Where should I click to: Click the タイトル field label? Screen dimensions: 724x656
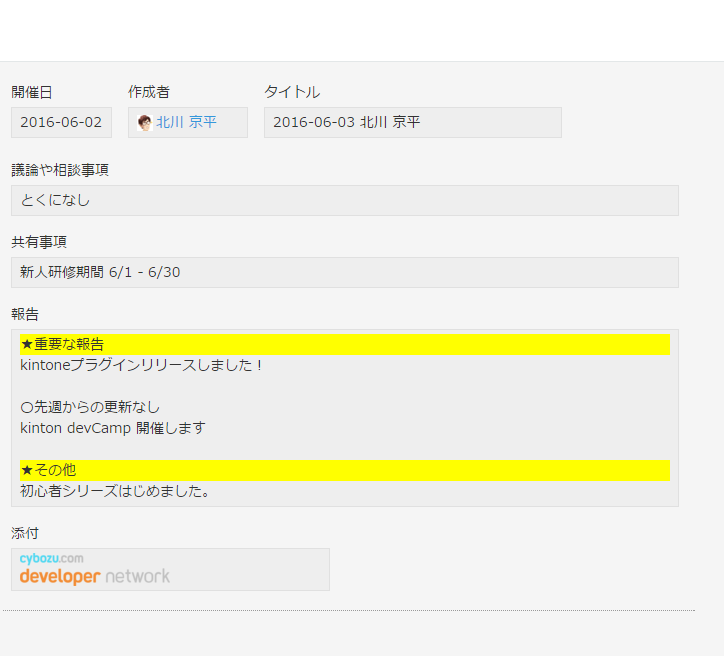(x=292, y=92)
